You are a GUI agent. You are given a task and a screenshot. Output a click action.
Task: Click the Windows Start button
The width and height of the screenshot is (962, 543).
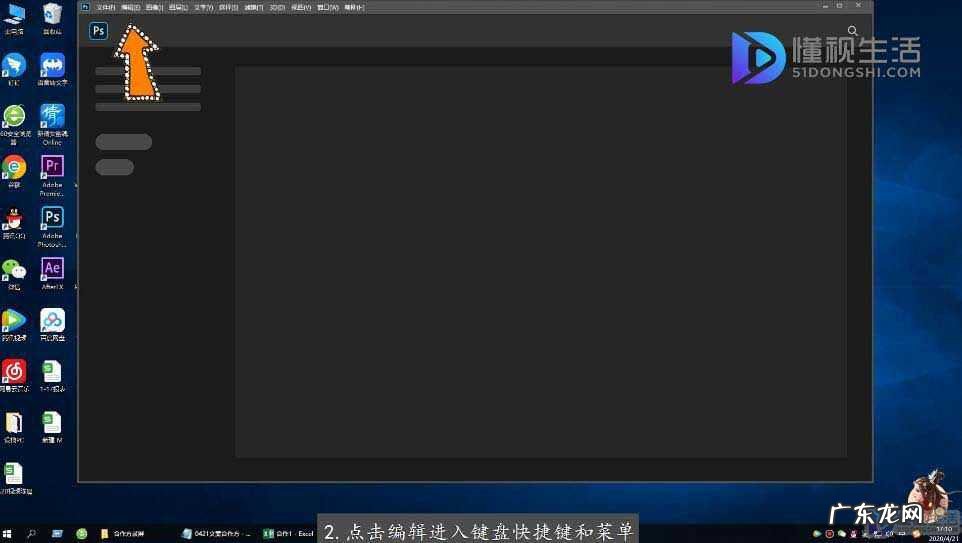click(x=8, y=534)
